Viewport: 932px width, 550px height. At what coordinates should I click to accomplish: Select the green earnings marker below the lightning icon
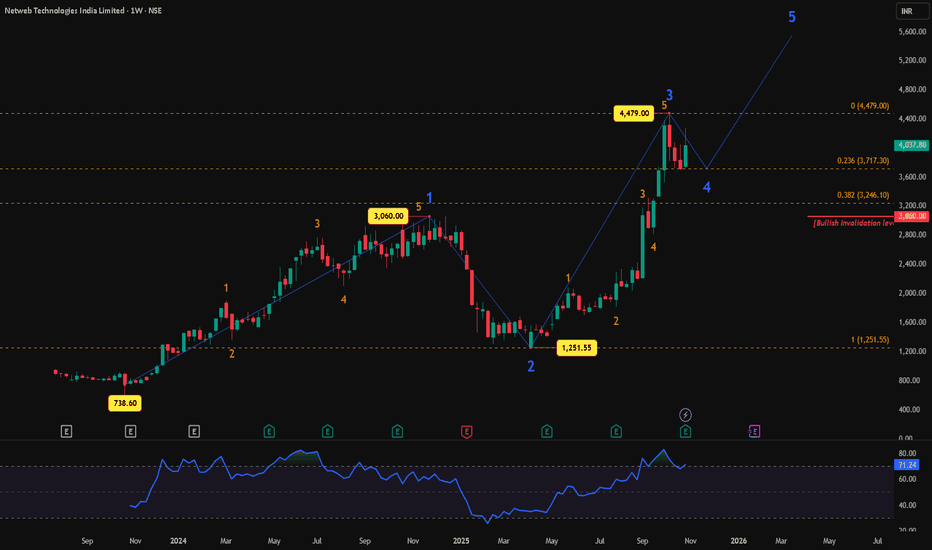click(685, 432)
